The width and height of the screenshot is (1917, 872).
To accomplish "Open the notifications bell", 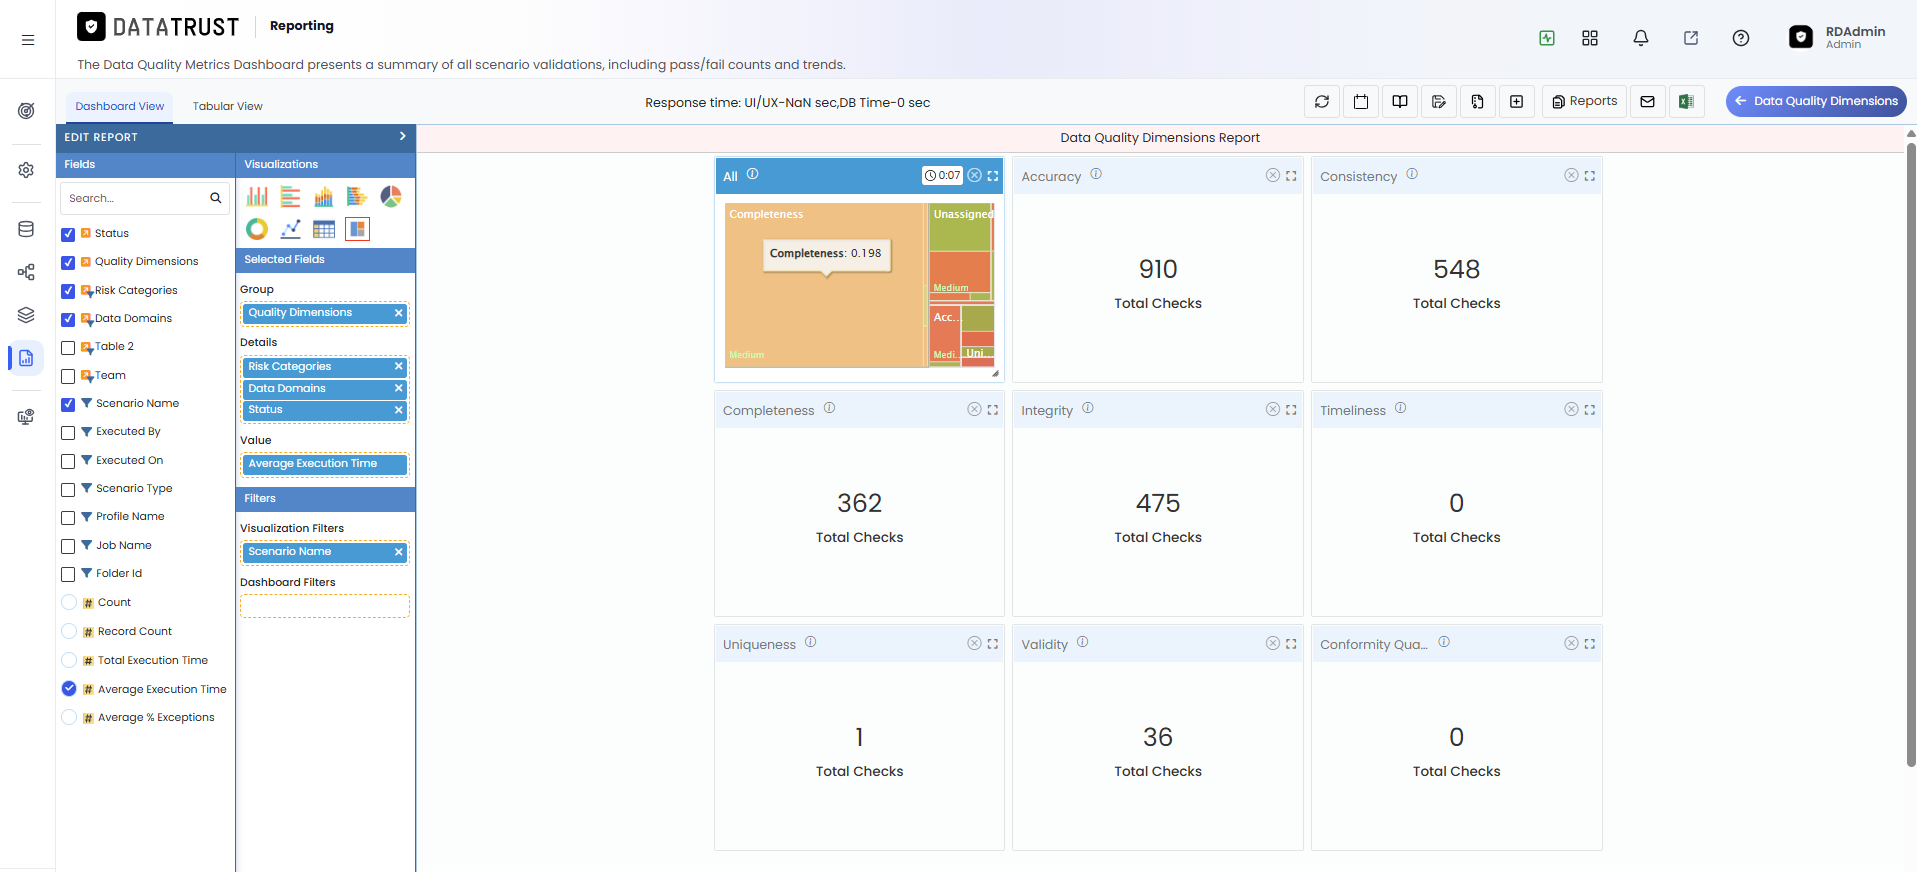I will [1641, 38].
